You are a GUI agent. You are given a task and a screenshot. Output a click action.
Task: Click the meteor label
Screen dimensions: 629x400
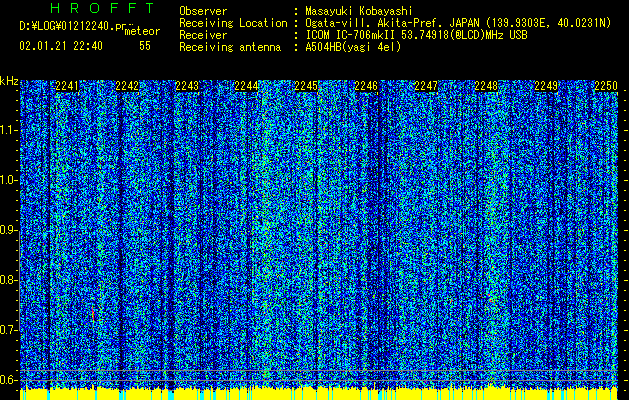142,31
